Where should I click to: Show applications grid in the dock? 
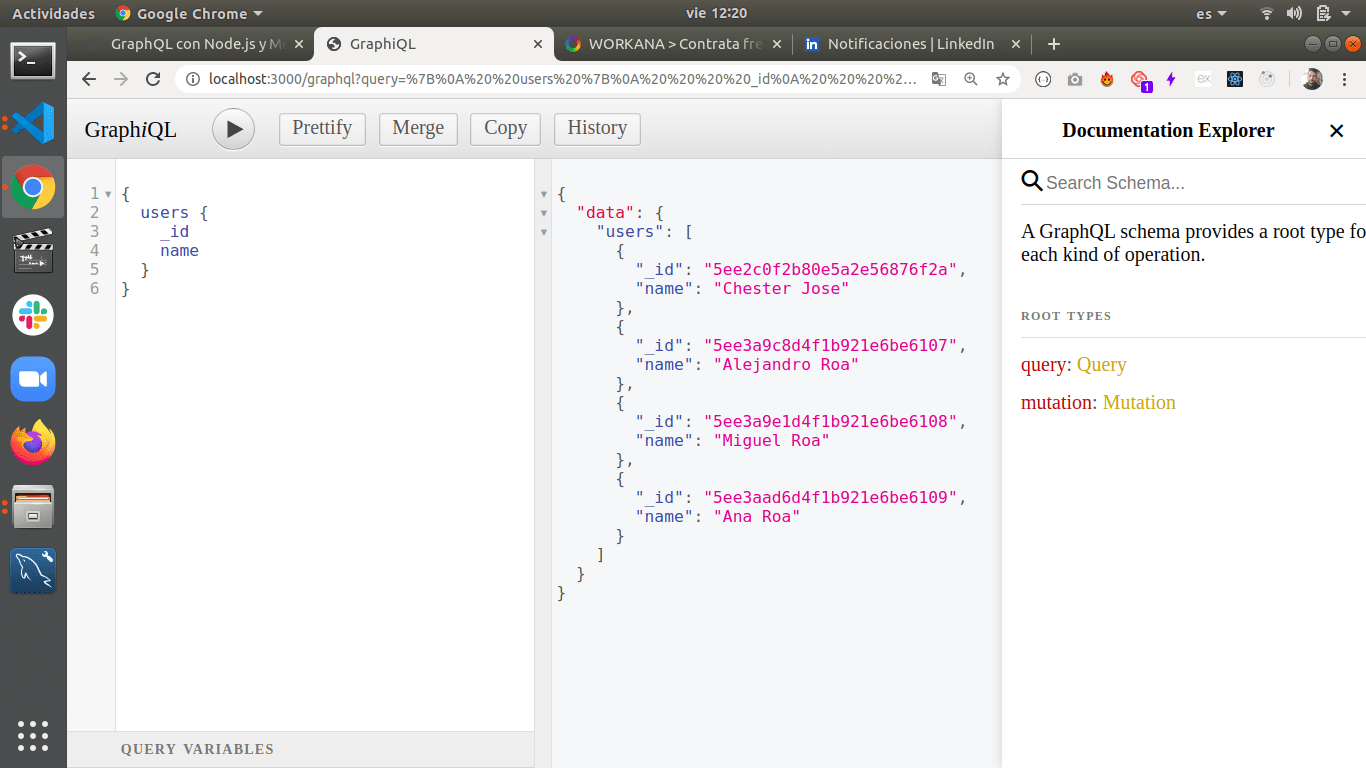(x=33, y=735)
